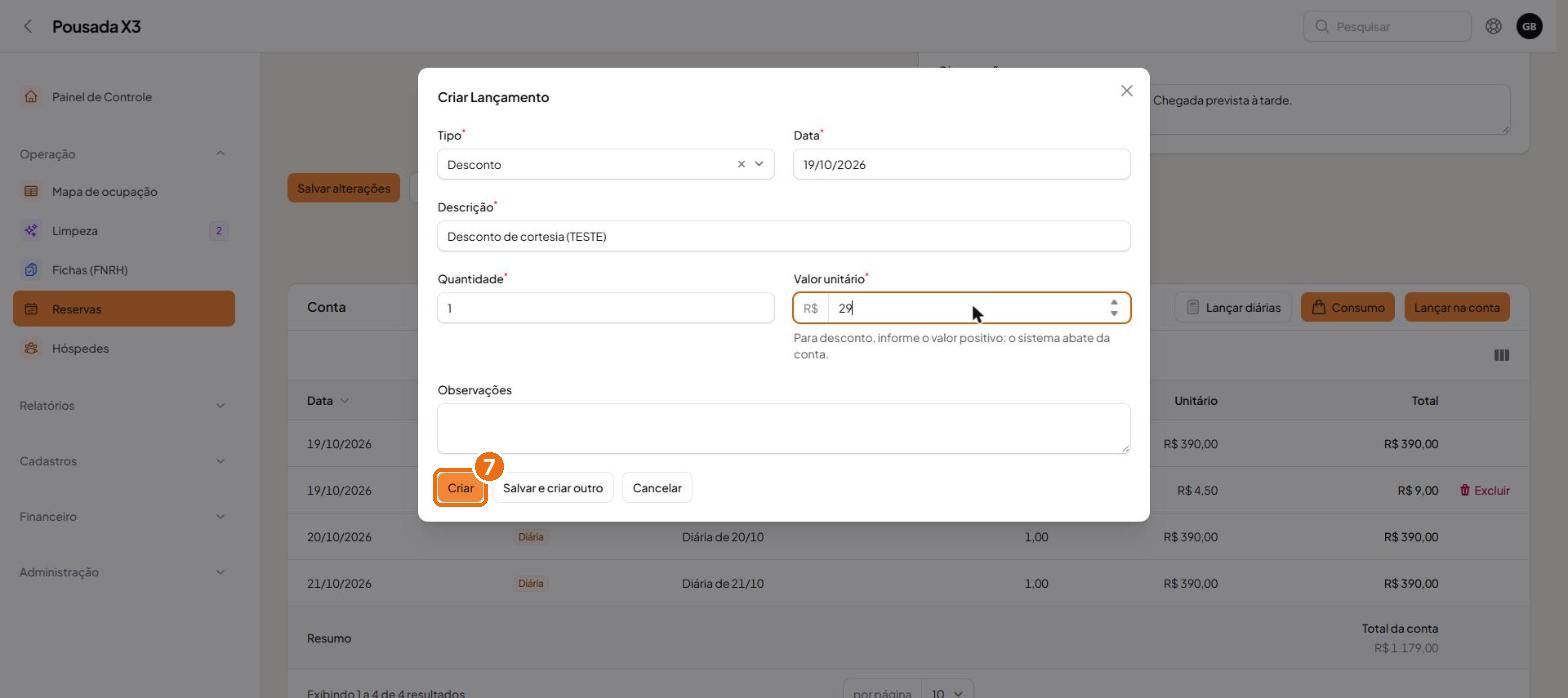Open Mapa de ocupação page
This screenshot has height=698, width=1568.
click(x=124, y=191)
